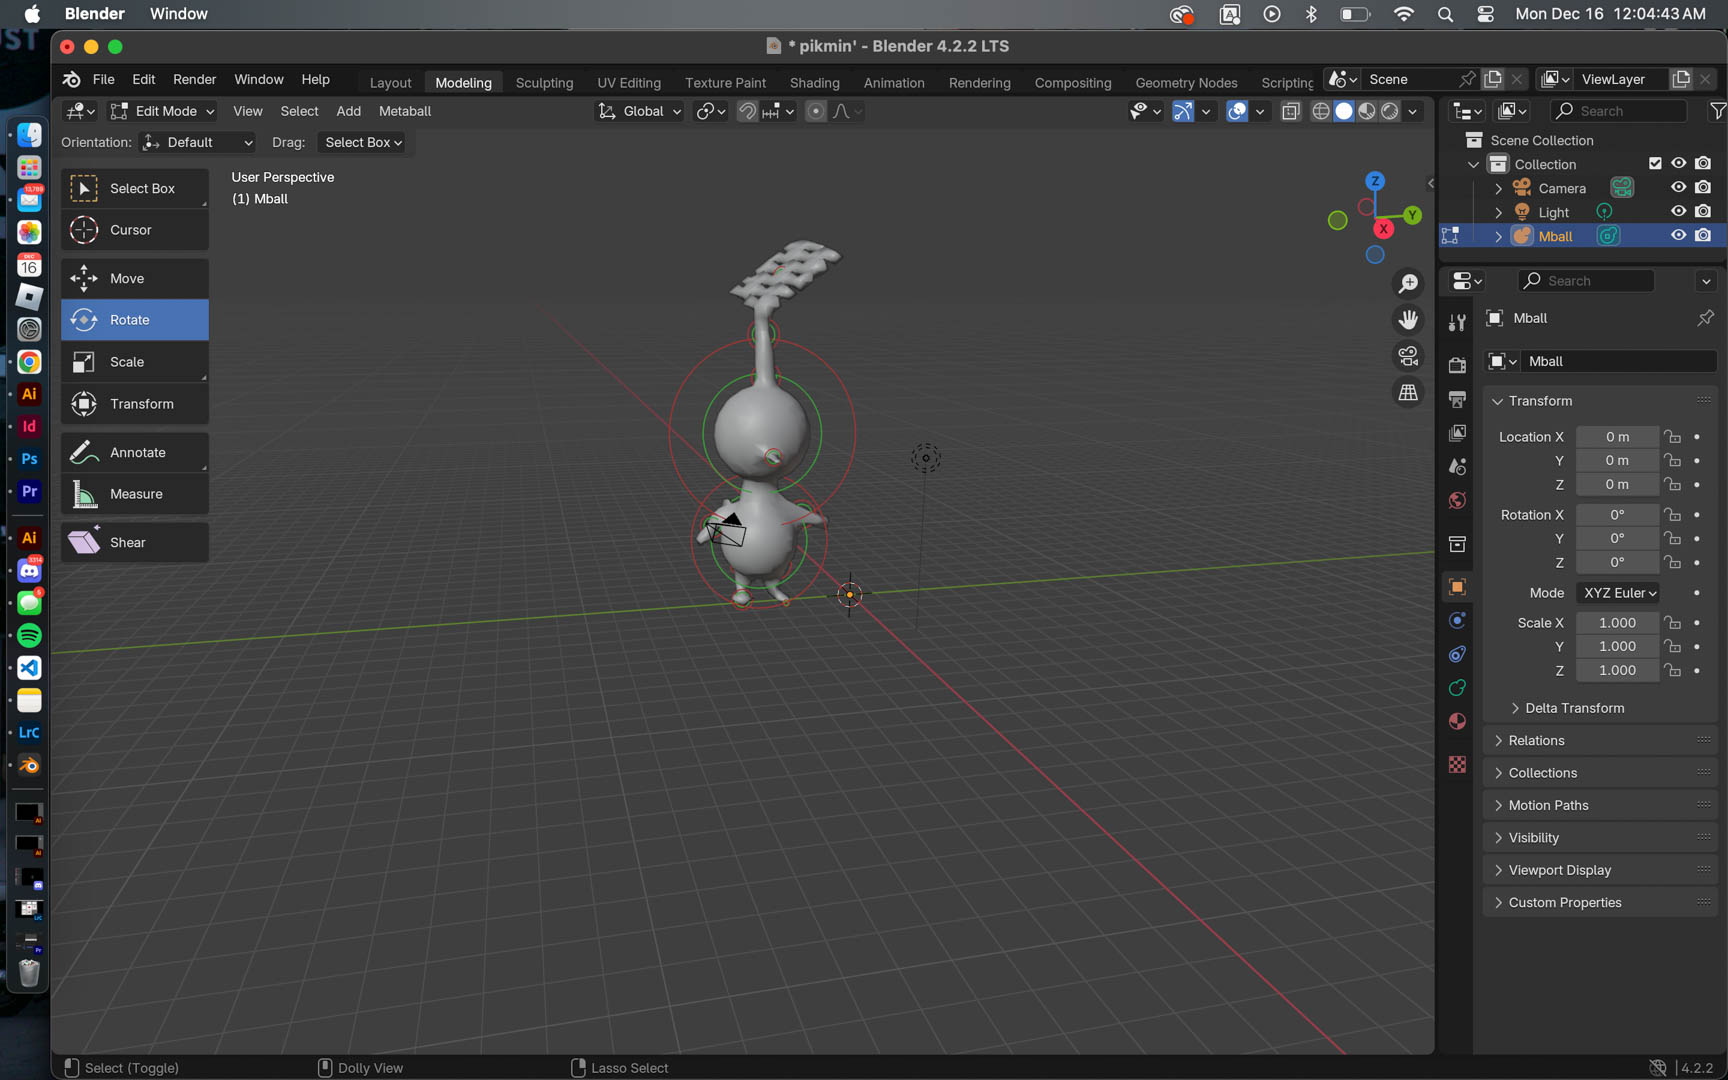
Task: Click the Select Box drag option button
Action: [363, 143]
